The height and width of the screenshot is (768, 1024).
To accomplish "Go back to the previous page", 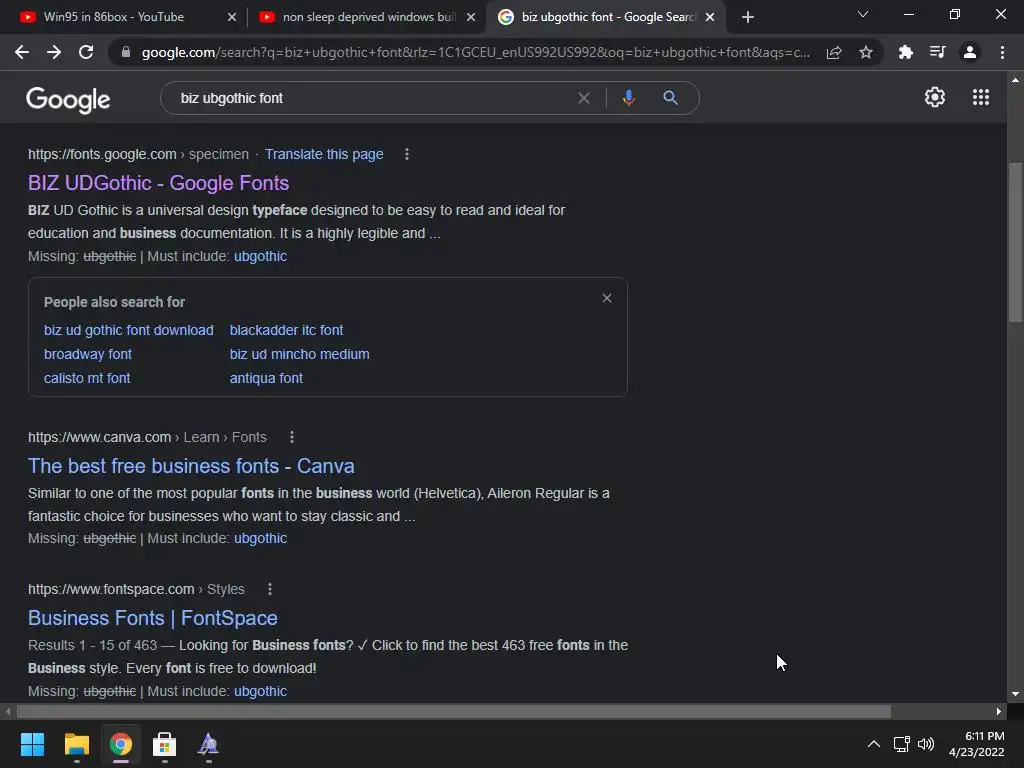I will [22, 52].
